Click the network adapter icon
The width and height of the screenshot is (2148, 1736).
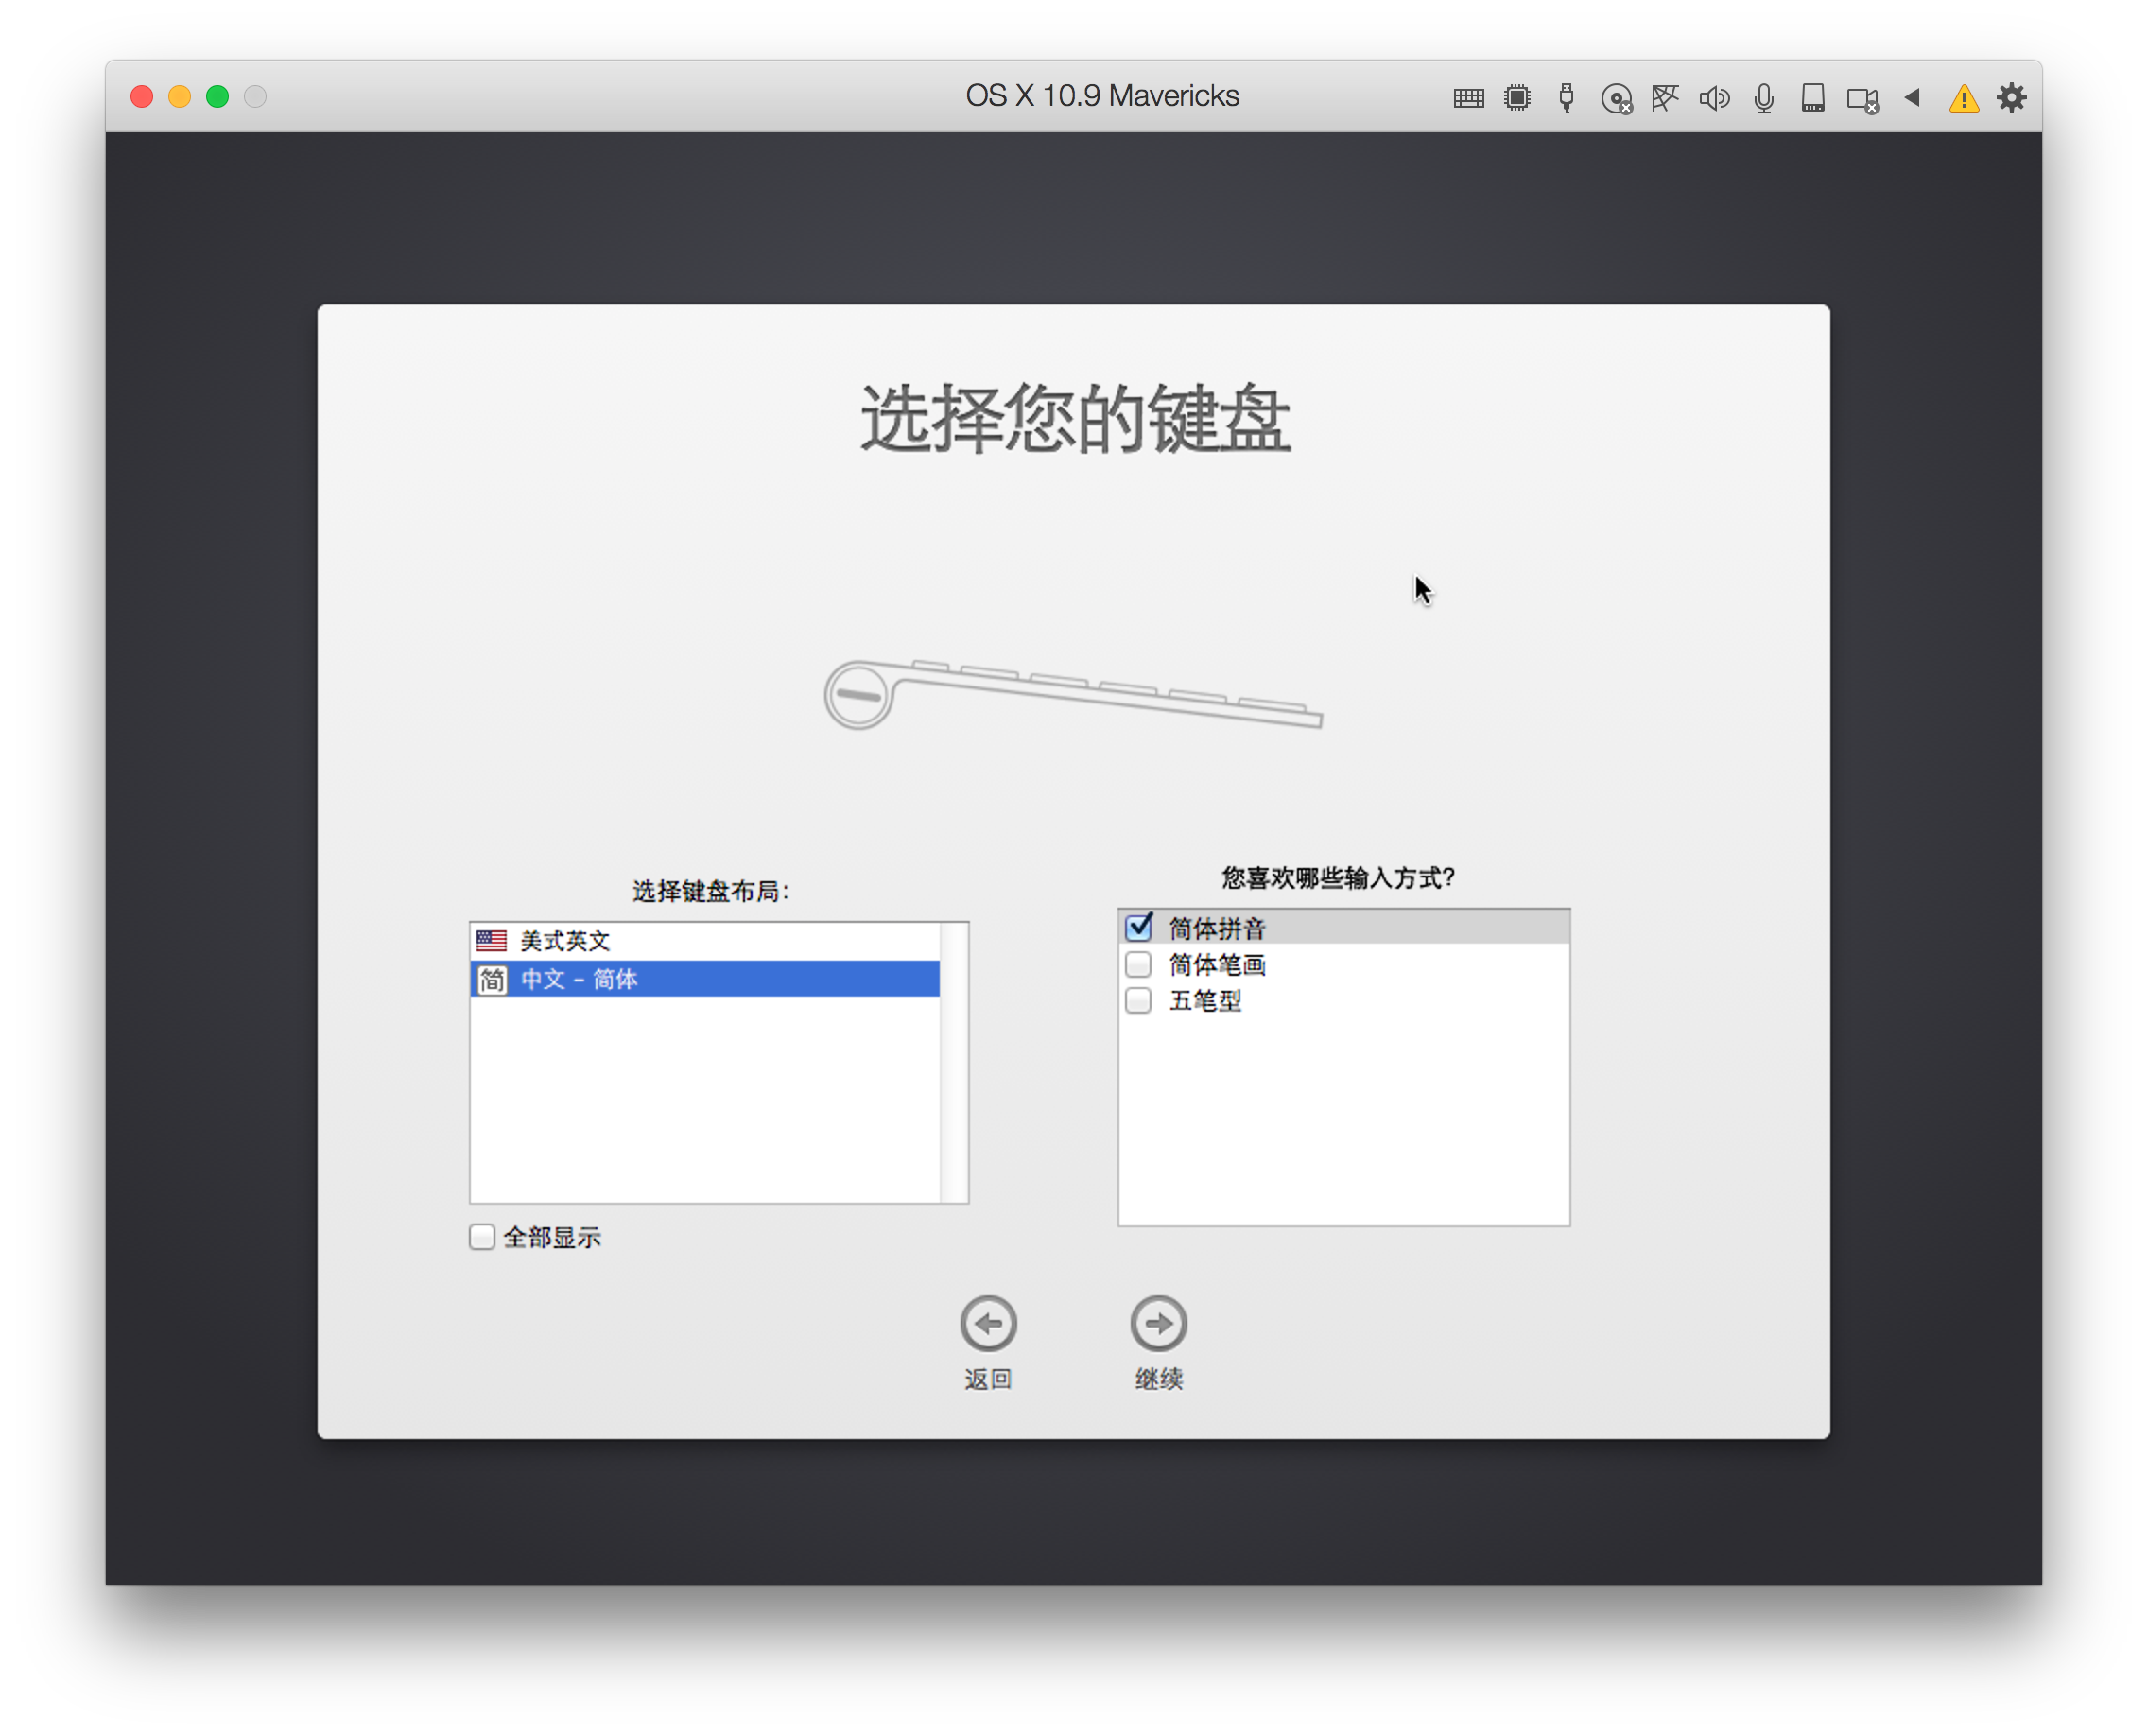(1665, 97)
